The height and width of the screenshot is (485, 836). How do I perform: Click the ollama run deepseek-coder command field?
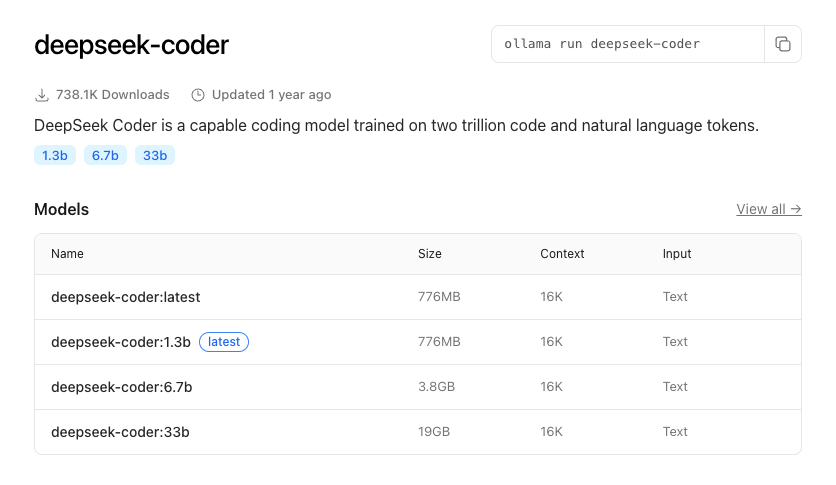(627, 44)
